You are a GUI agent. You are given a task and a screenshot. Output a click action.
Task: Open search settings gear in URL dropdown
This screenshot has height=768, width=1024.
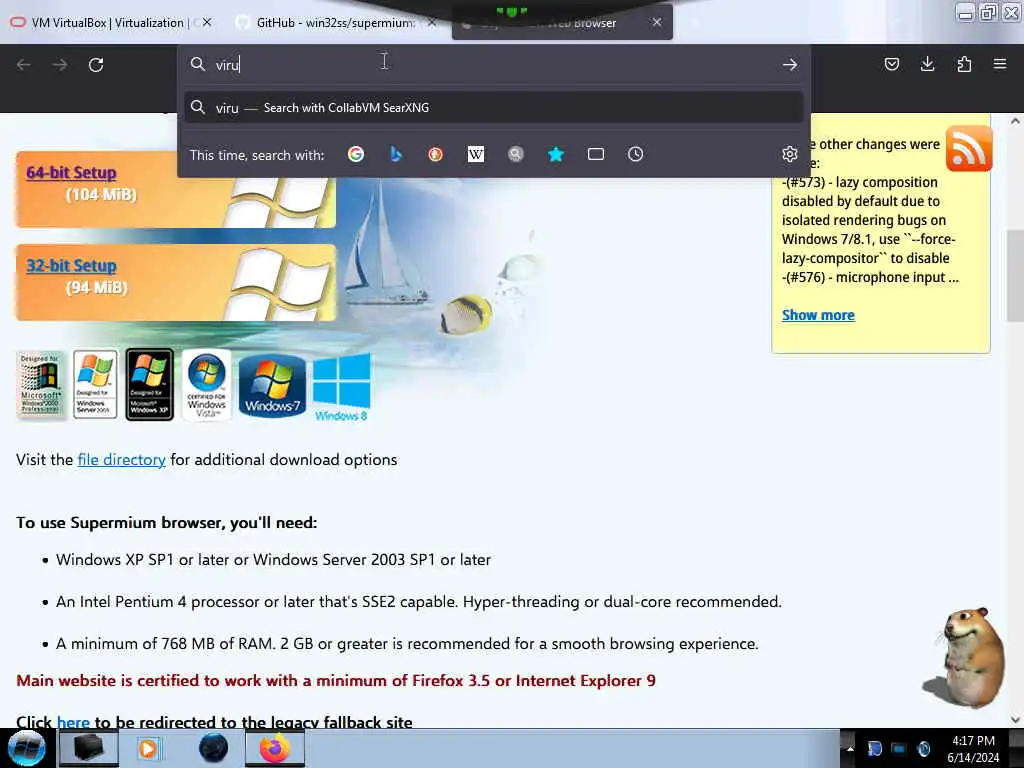790,154
